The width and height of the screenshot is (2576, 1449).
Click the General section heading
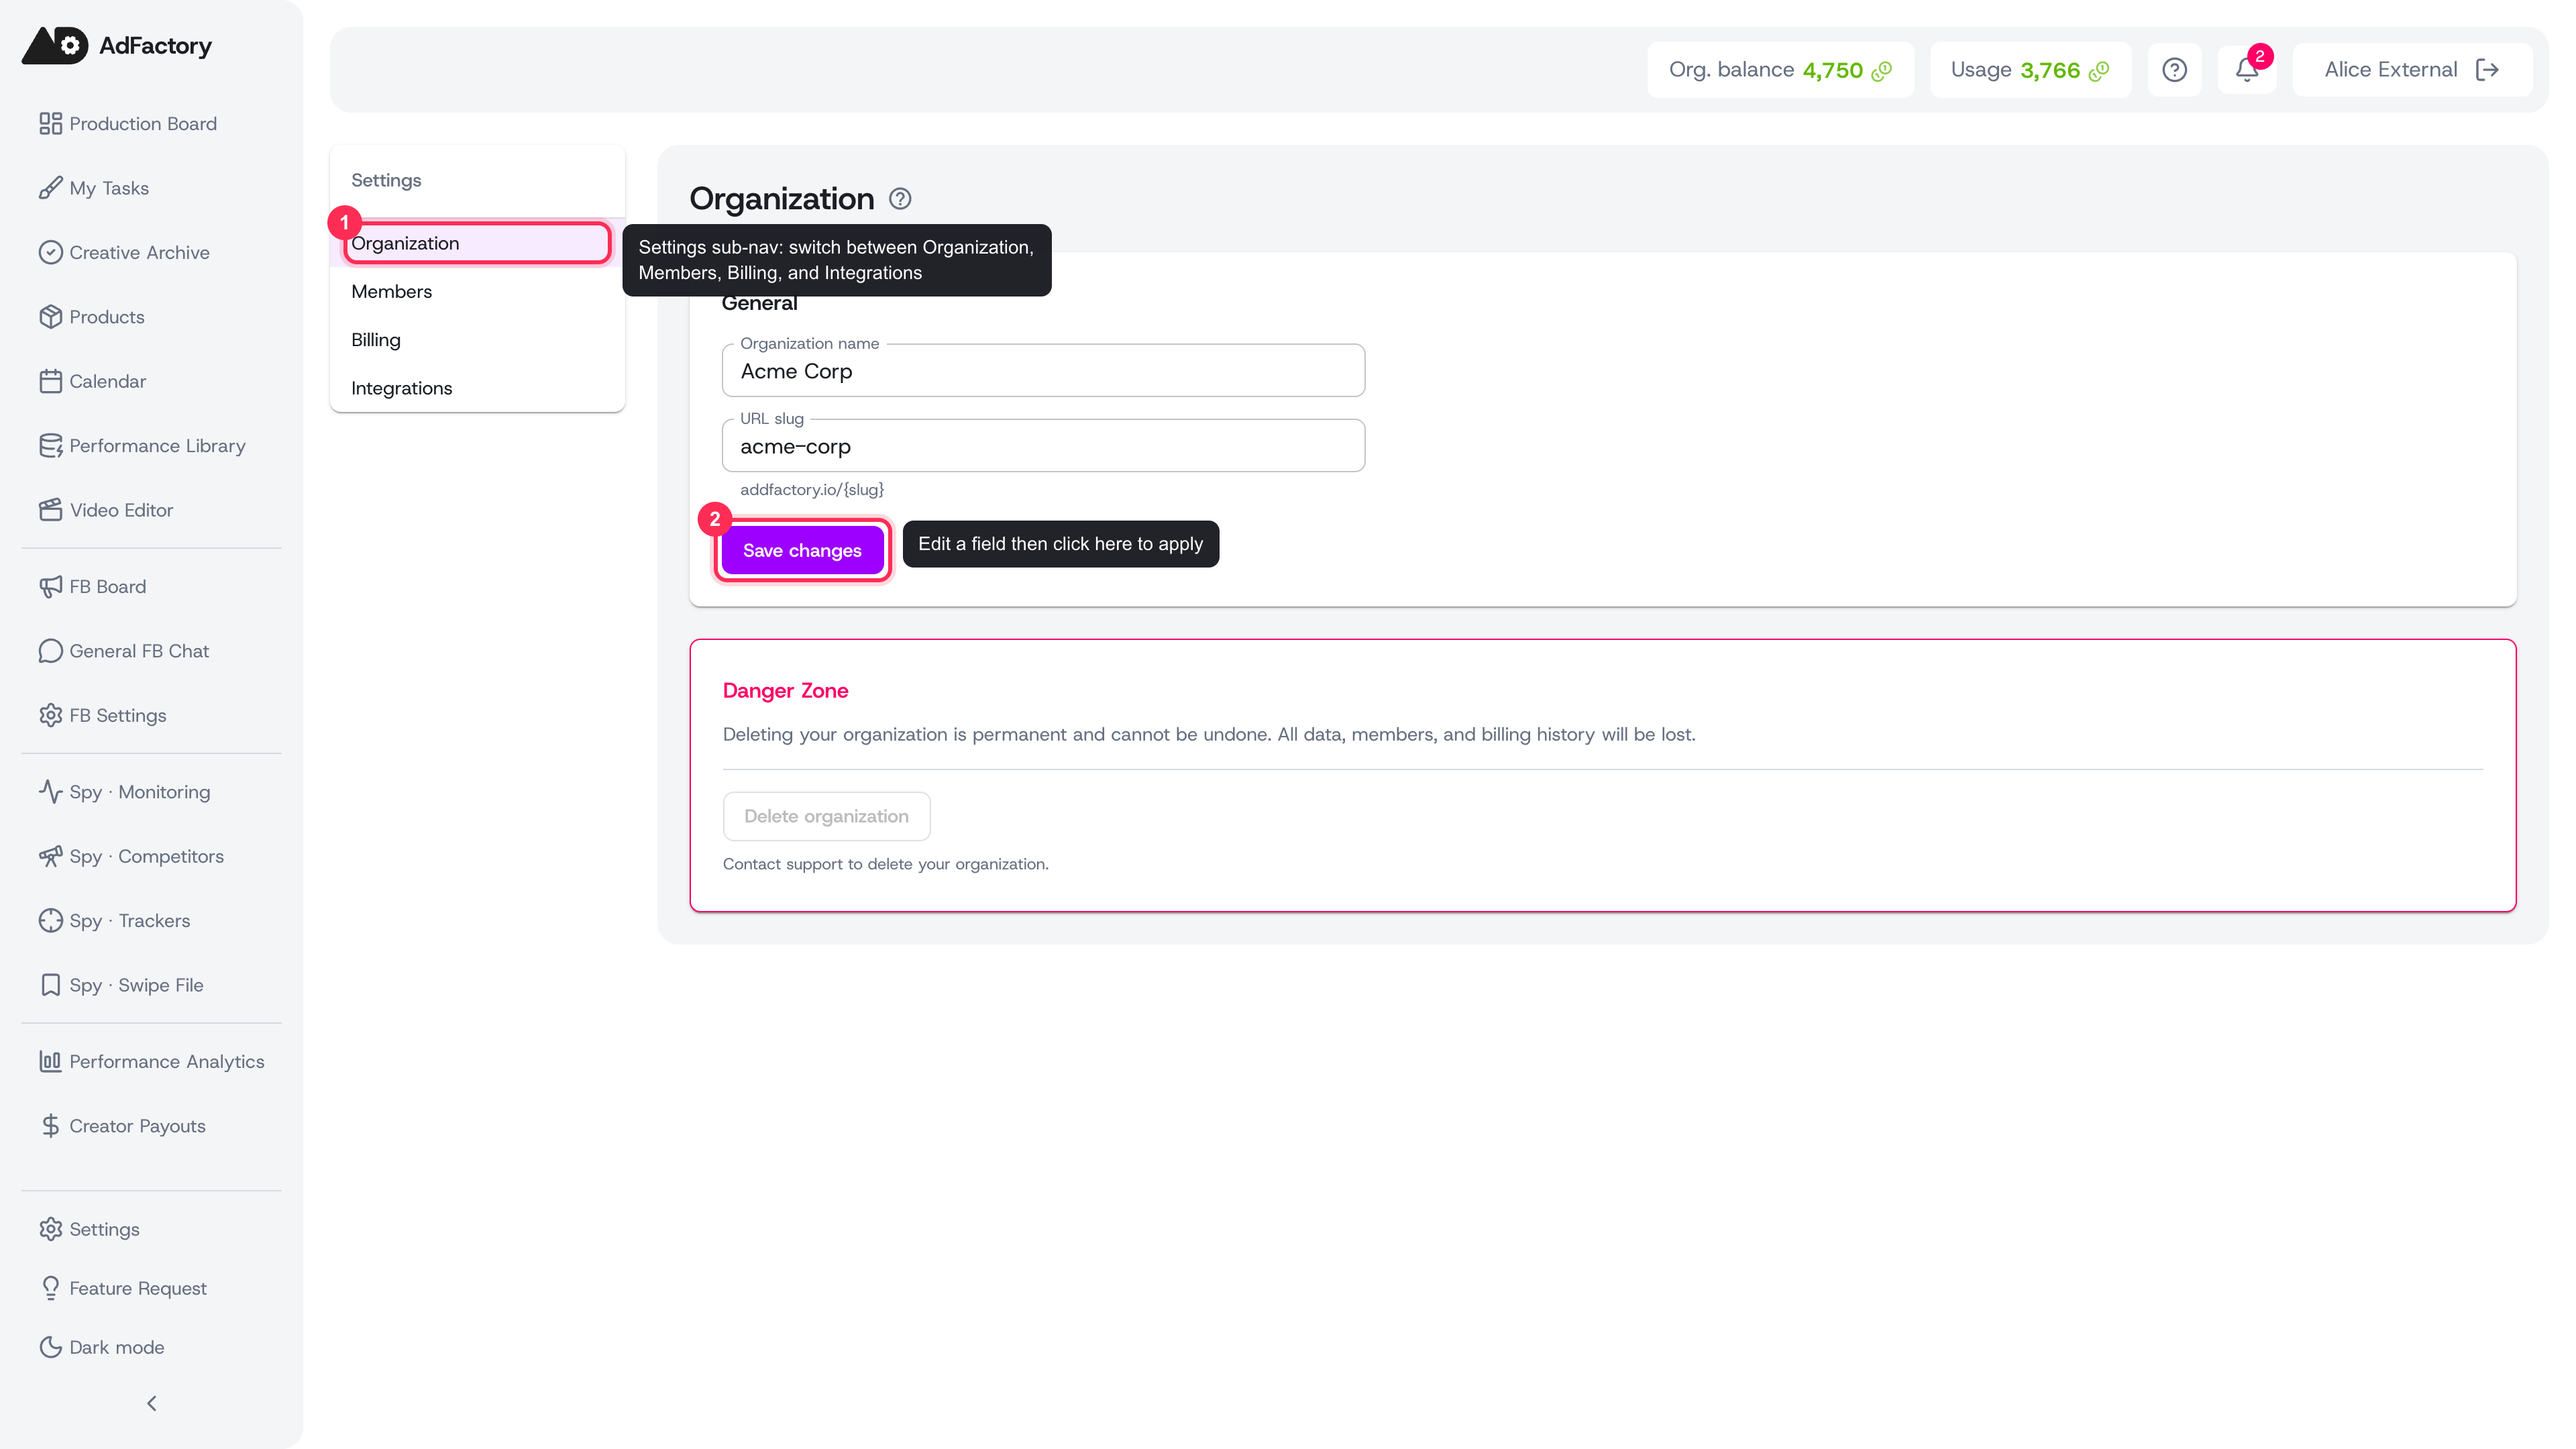pyautogui.click(x=759, y=303)
